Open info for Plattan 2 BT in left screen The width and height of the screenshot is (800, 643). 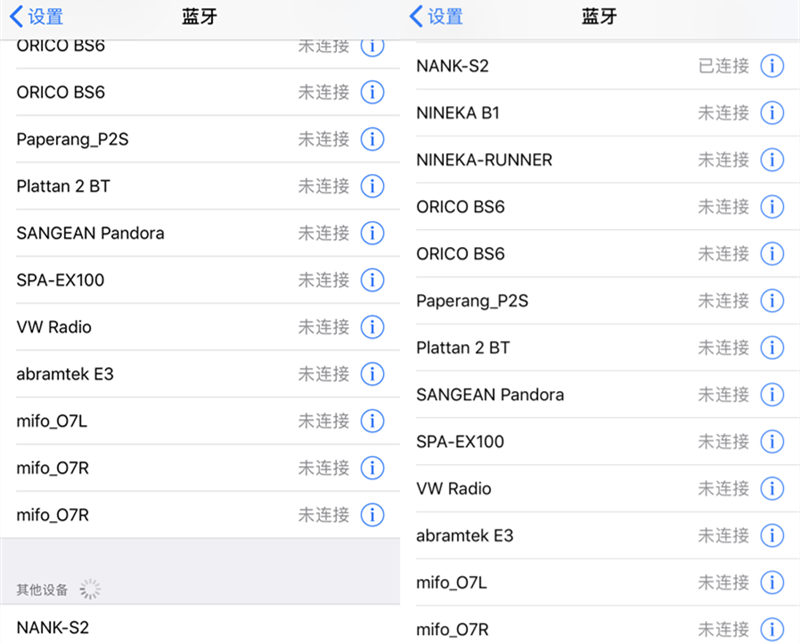point(372,186)
